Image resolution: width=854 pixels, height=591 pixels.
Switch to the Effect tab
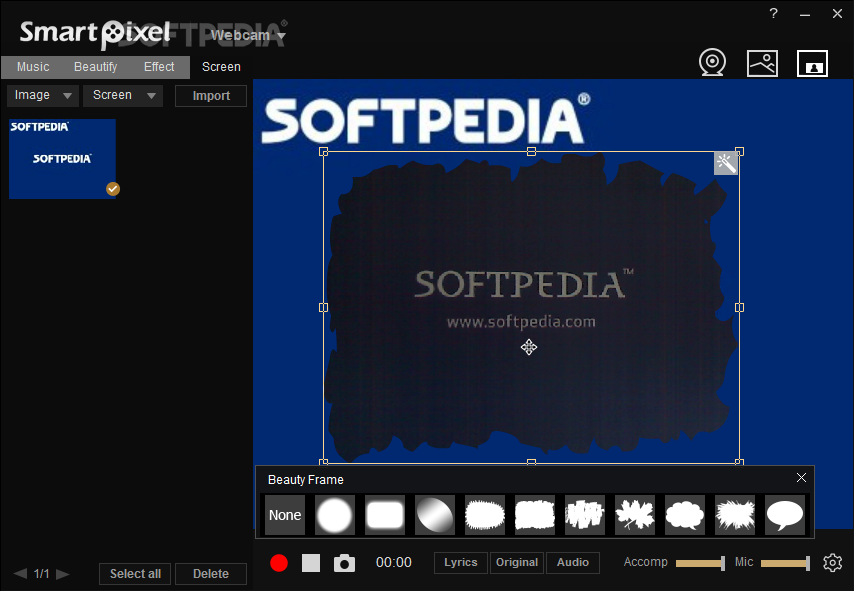159,67
